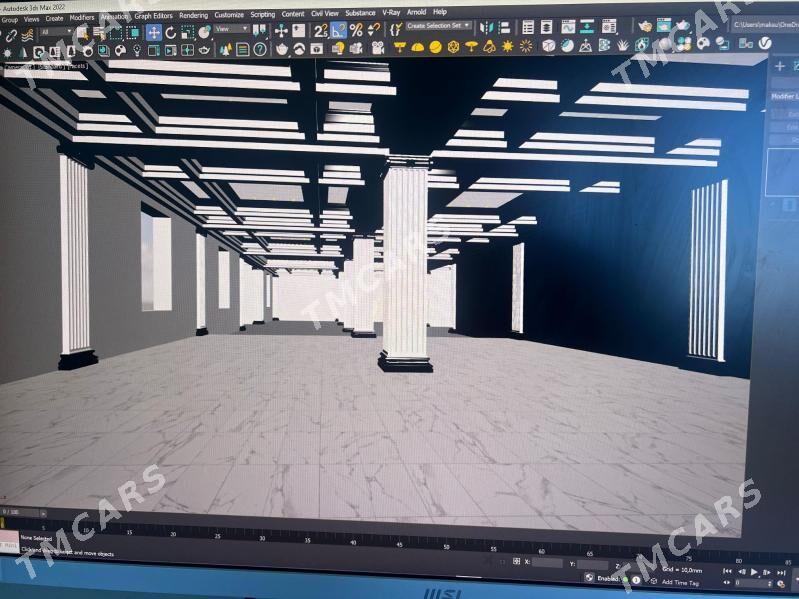The width and height of the screenshot is (799, 599).
Task: Open the Render Setup teapot icon
Action: [x=645, y=26]
